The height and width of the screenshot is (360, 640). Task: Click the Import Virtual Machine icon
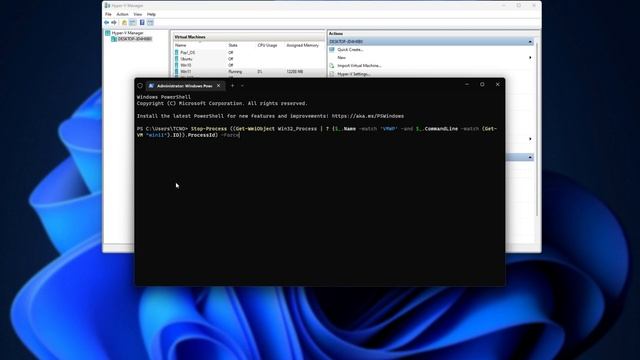click(332, 66)
